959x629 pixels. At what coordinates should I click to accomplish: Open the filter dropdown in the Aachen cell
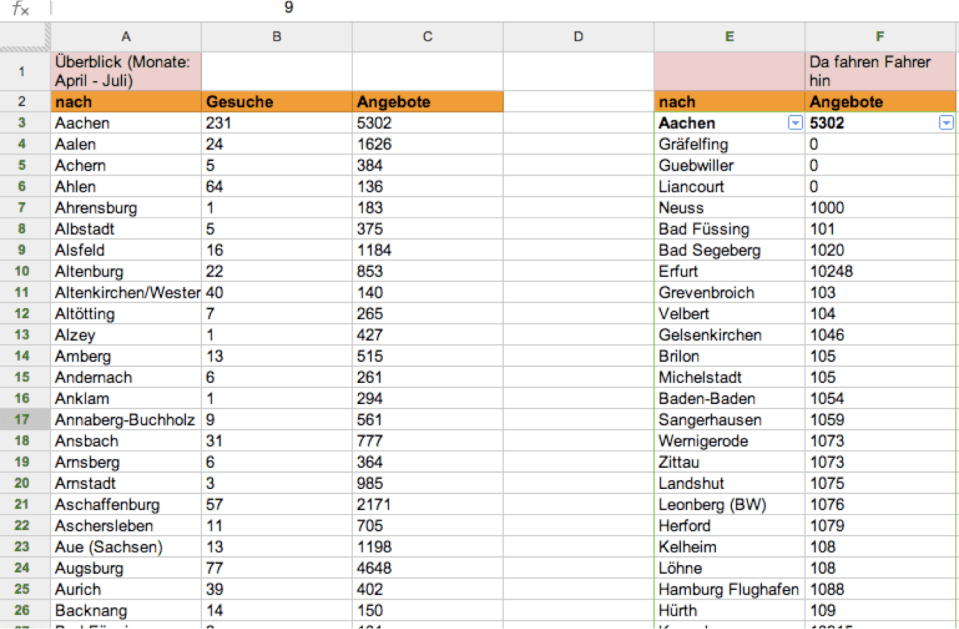795,123
